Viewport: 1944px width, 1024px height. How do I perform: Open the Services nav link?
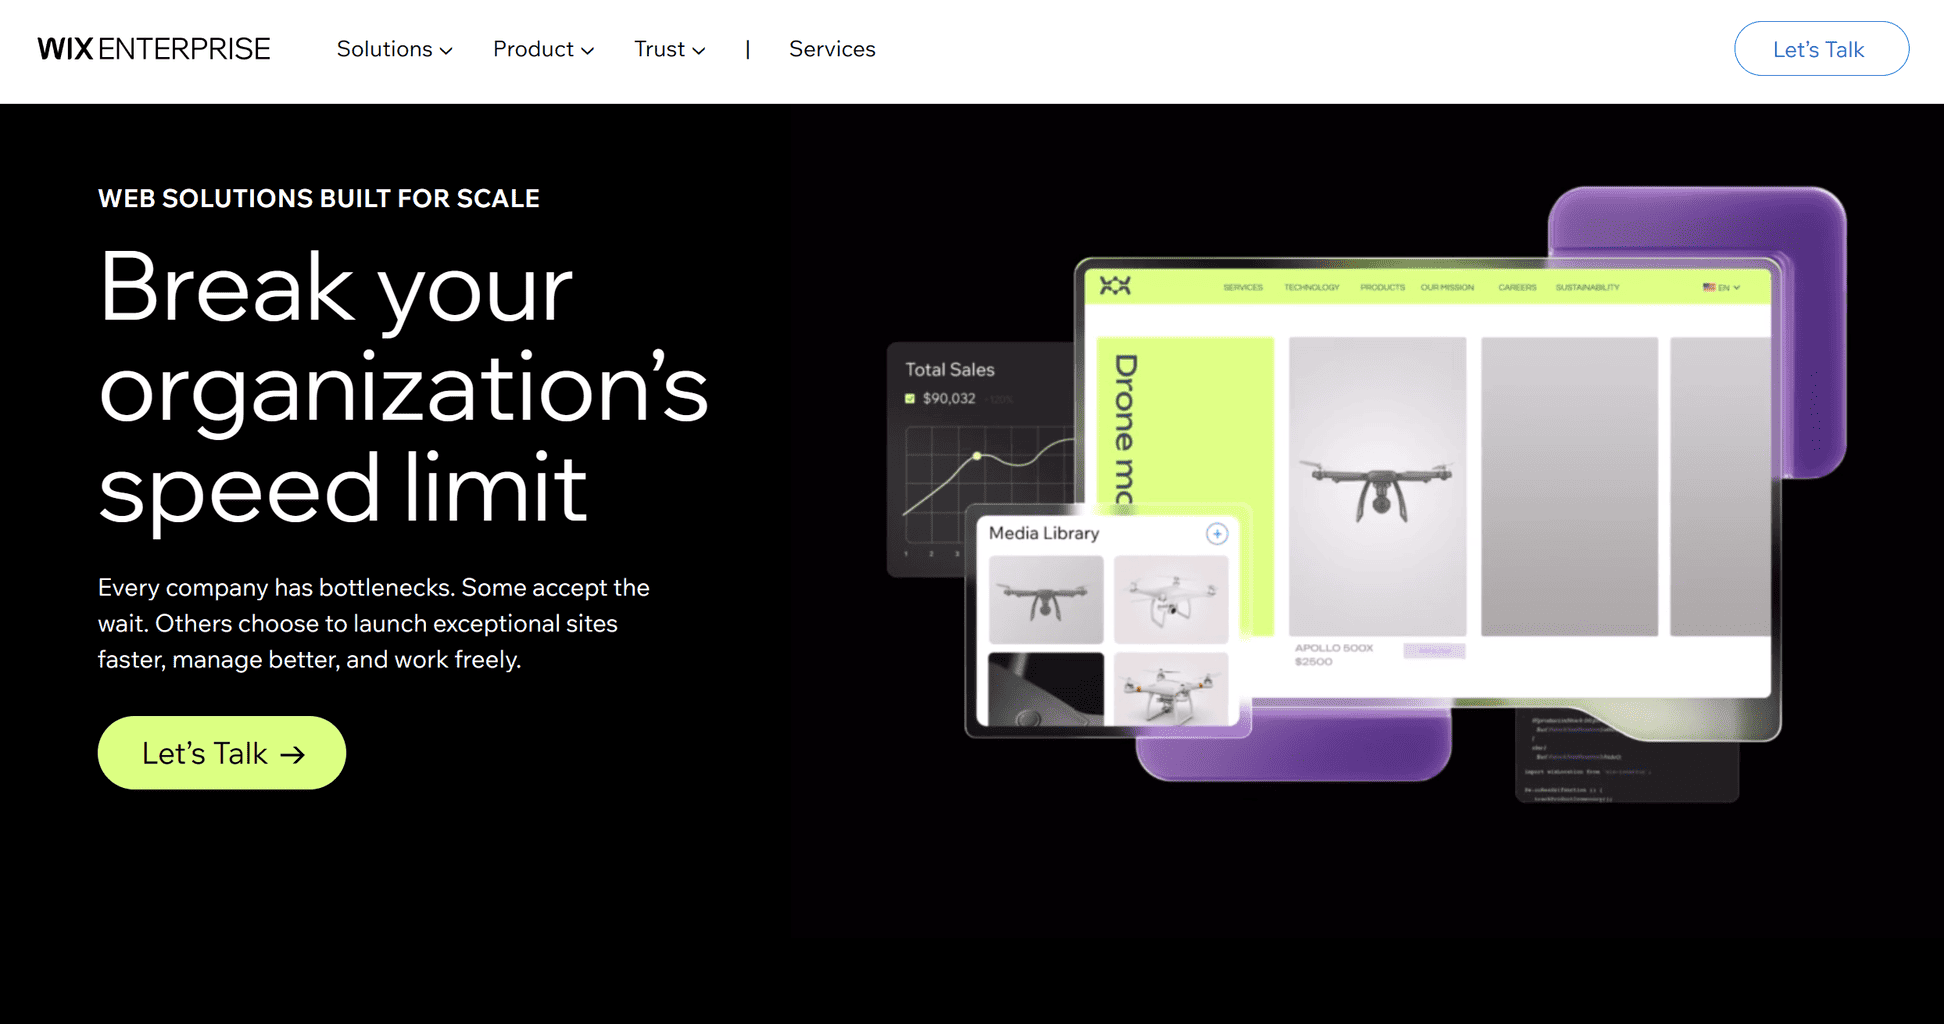click(832, 49)
